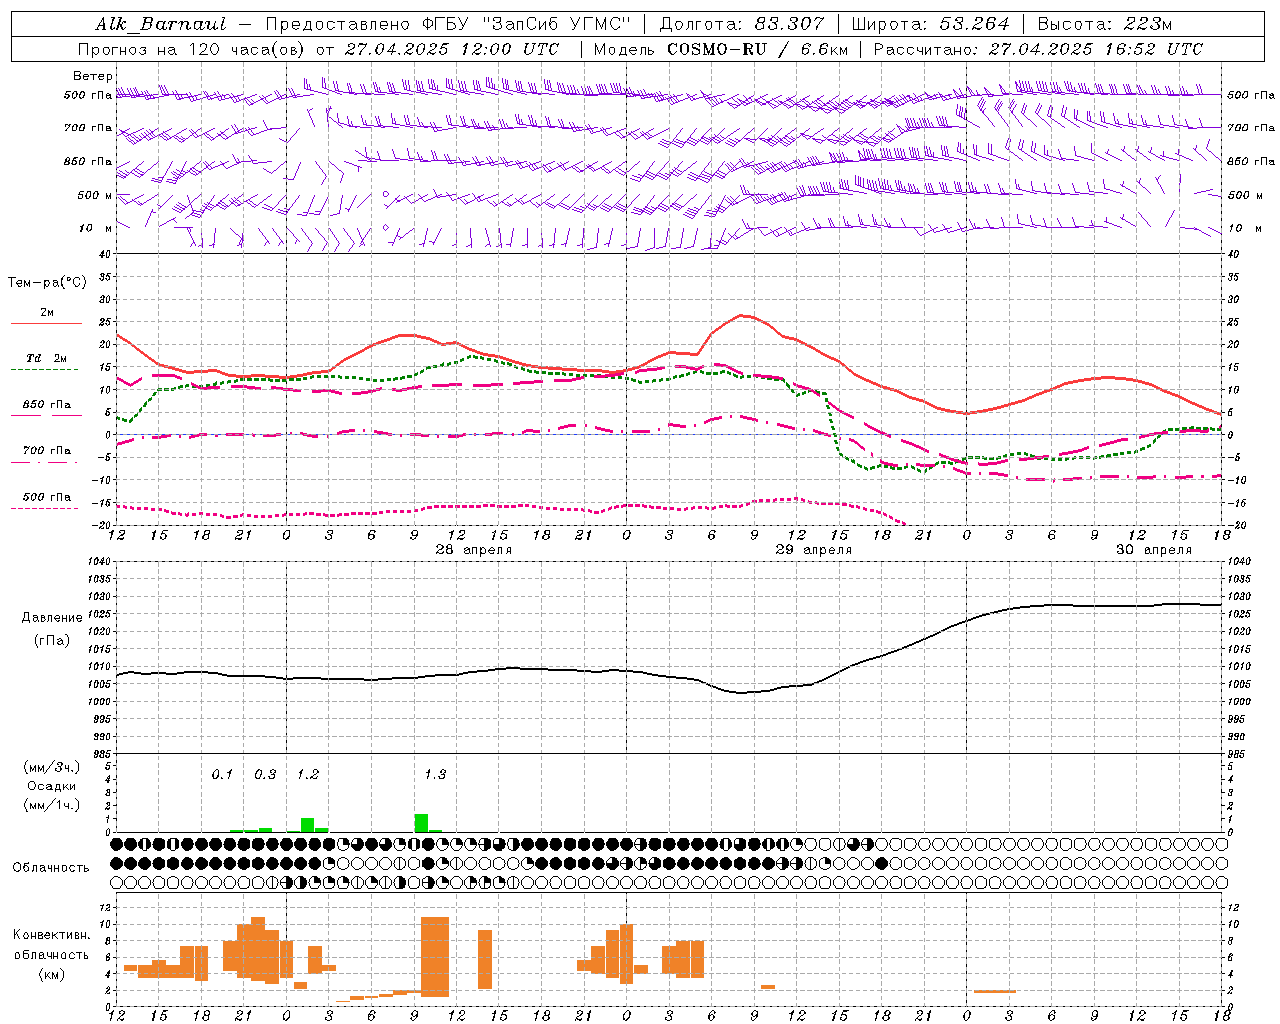Click the Давление pressure panel label
Screen dimensions: 1280x1024
[x=52, y=618]
